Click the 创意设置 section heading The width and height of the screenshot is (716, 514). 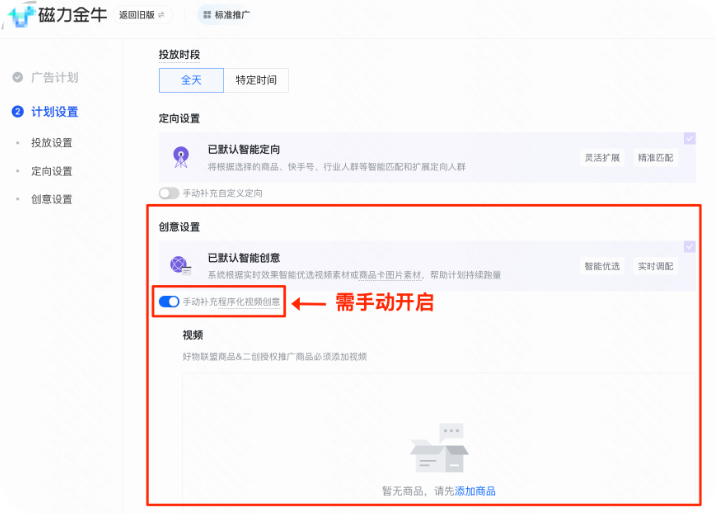(179, 227)
